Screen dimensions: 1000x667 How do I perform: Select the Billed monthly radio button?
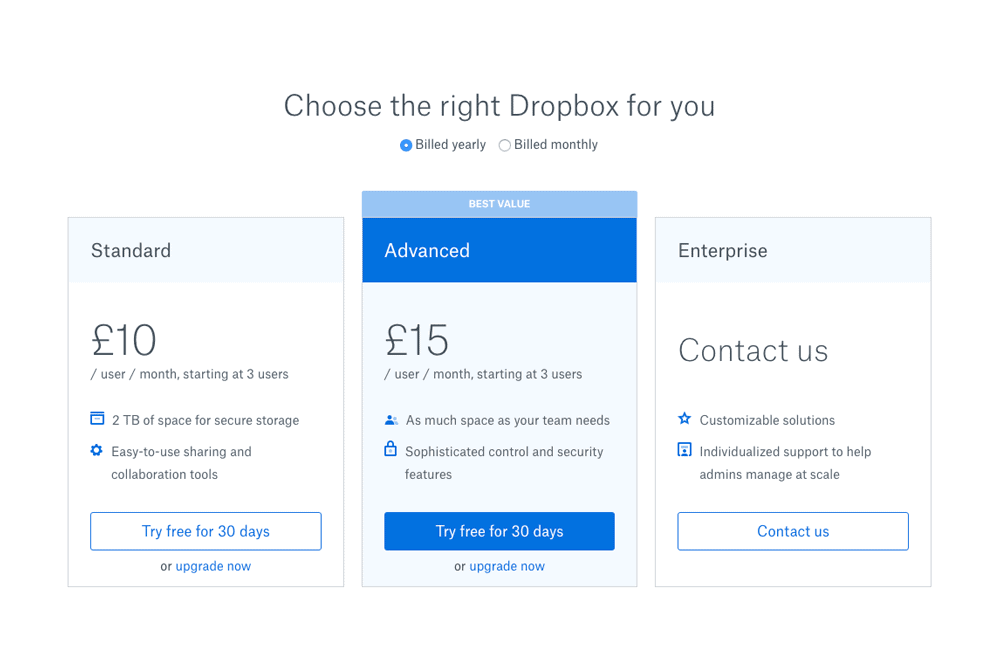[x=504, y=145]
